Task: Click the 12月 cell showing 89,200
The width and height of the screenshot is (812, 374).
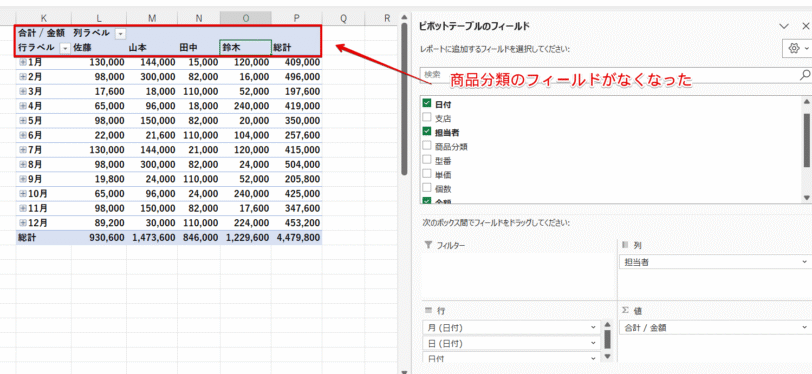Action: coord(99,223)
